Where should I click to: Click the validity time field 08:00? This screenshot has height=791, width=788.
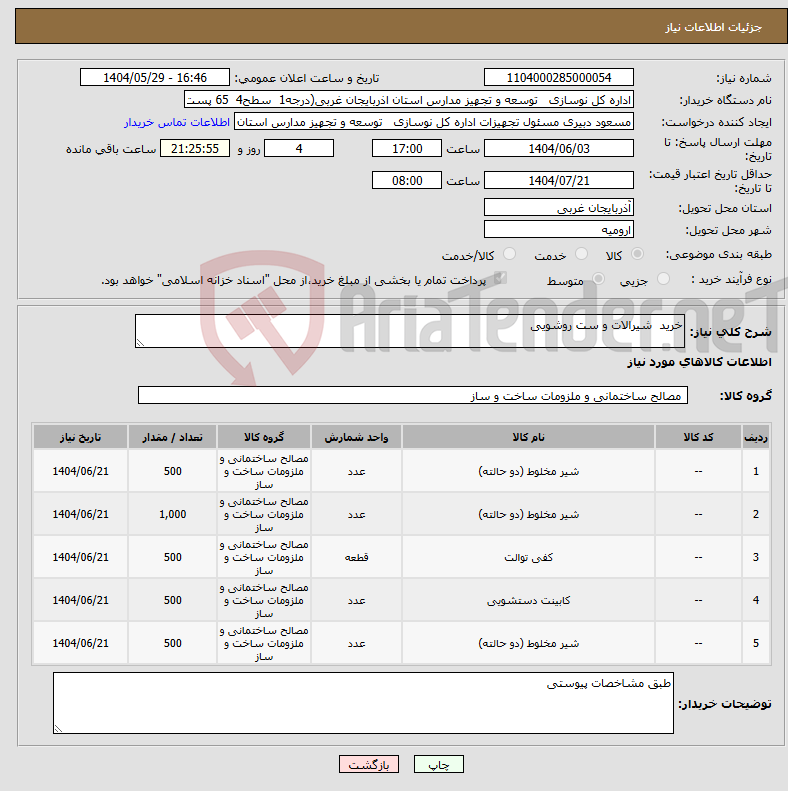pos(407,181)
